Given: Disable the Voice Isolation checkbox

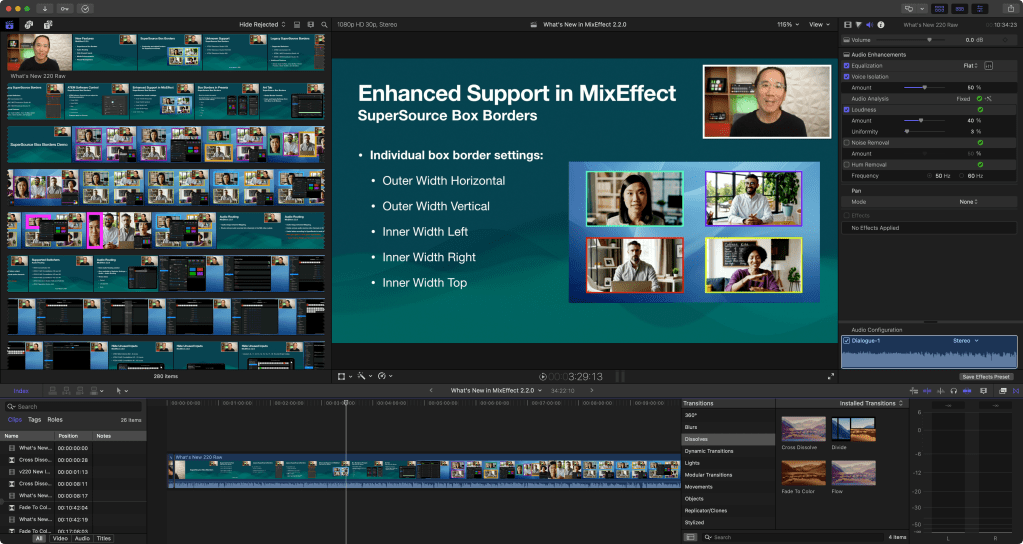Looking at the screenshot, I should point(847,76).
